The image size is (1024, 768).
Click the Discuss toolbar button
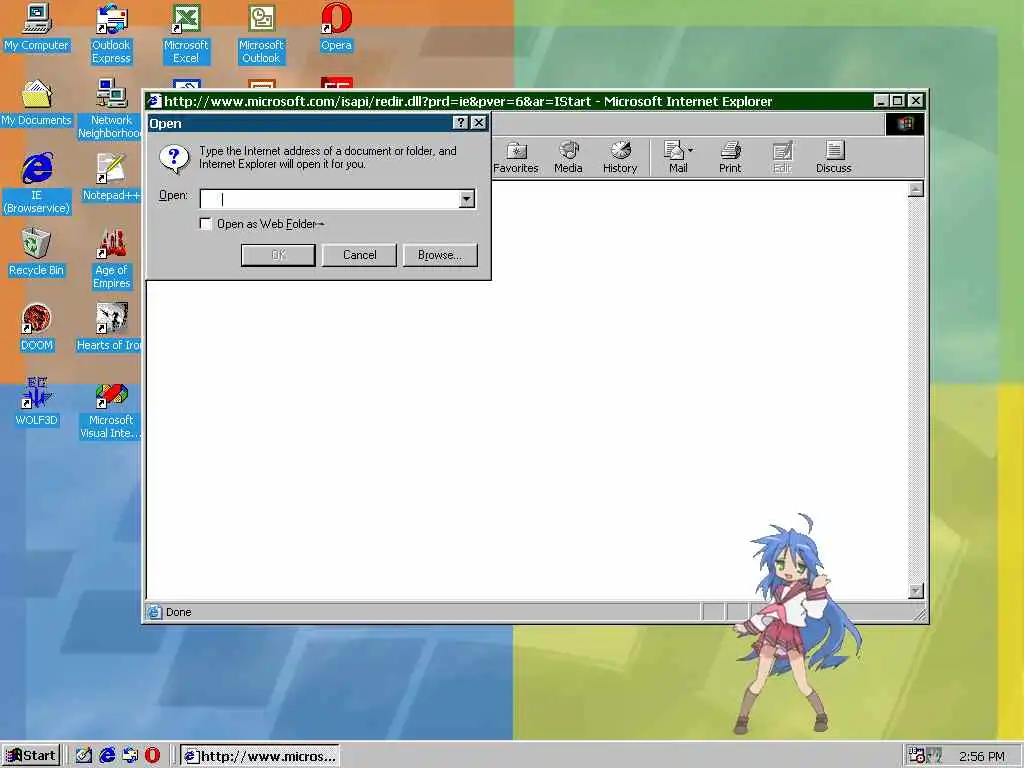pos(834,157)
